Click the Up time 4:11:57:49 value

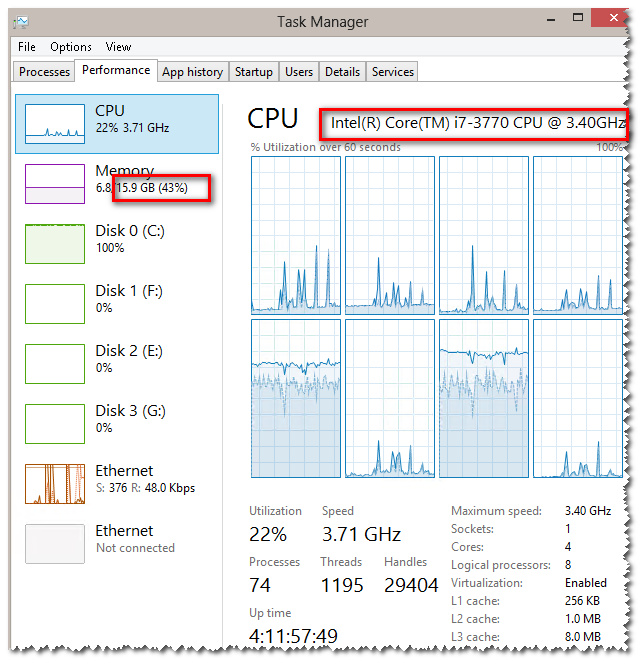coord(293,636)
